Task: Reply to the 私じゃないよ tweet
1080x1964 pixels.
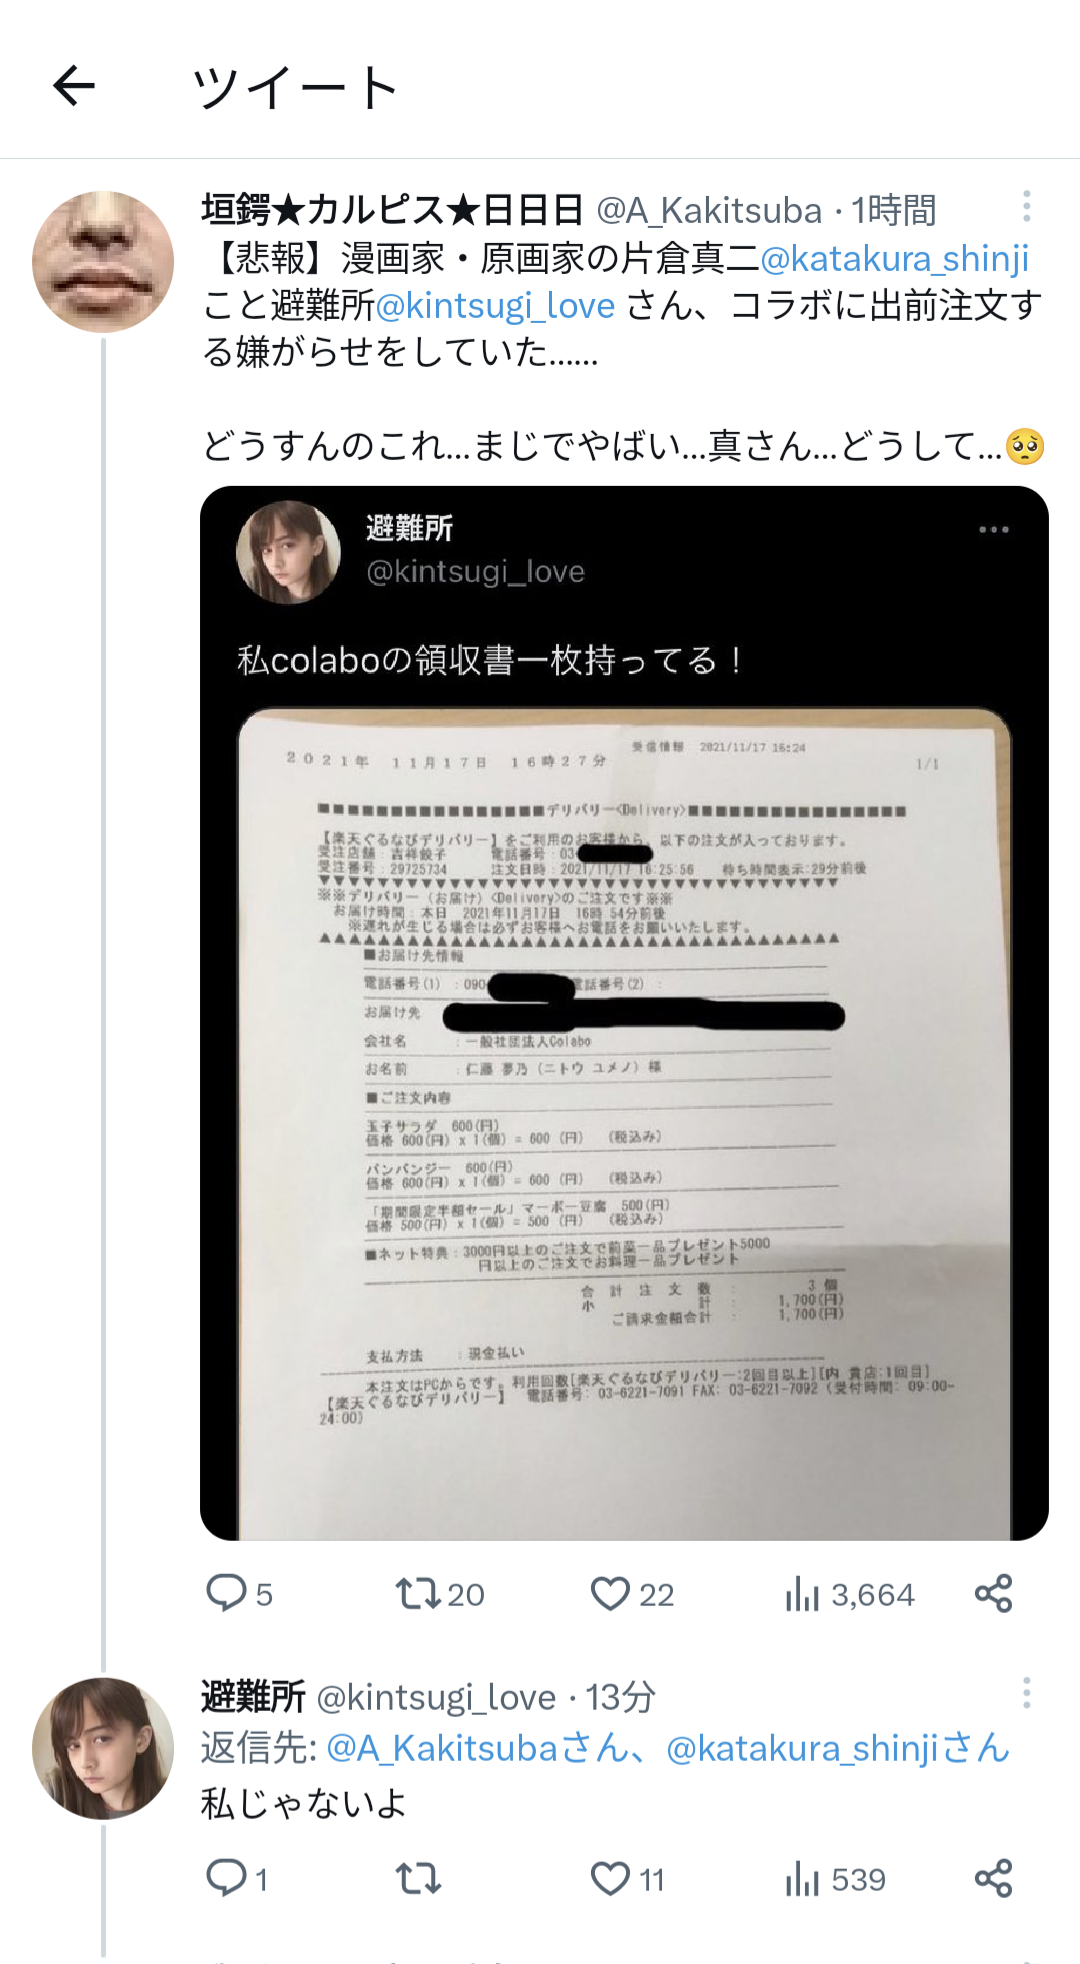Action: point(226,1878)
